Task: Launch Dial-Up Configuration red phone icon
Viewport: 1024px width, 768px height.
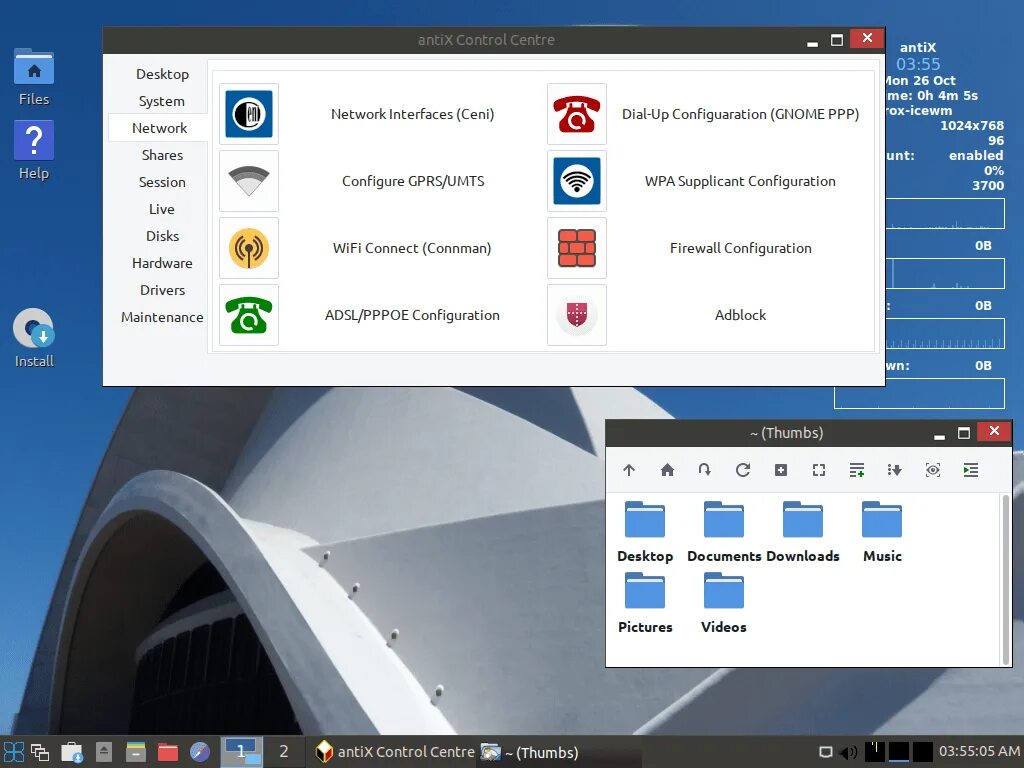Action: click(577, 114)
